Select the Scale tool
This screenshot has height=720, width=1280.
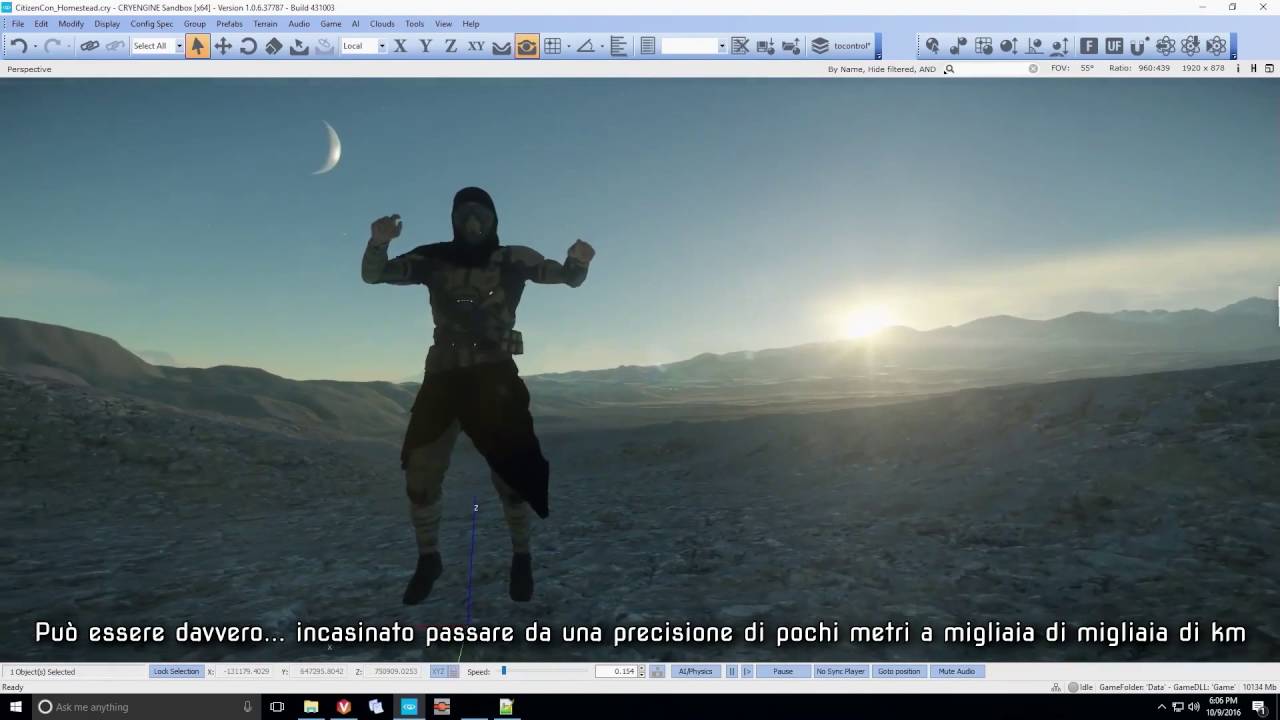pyautogui.click(x=273, y=46)
